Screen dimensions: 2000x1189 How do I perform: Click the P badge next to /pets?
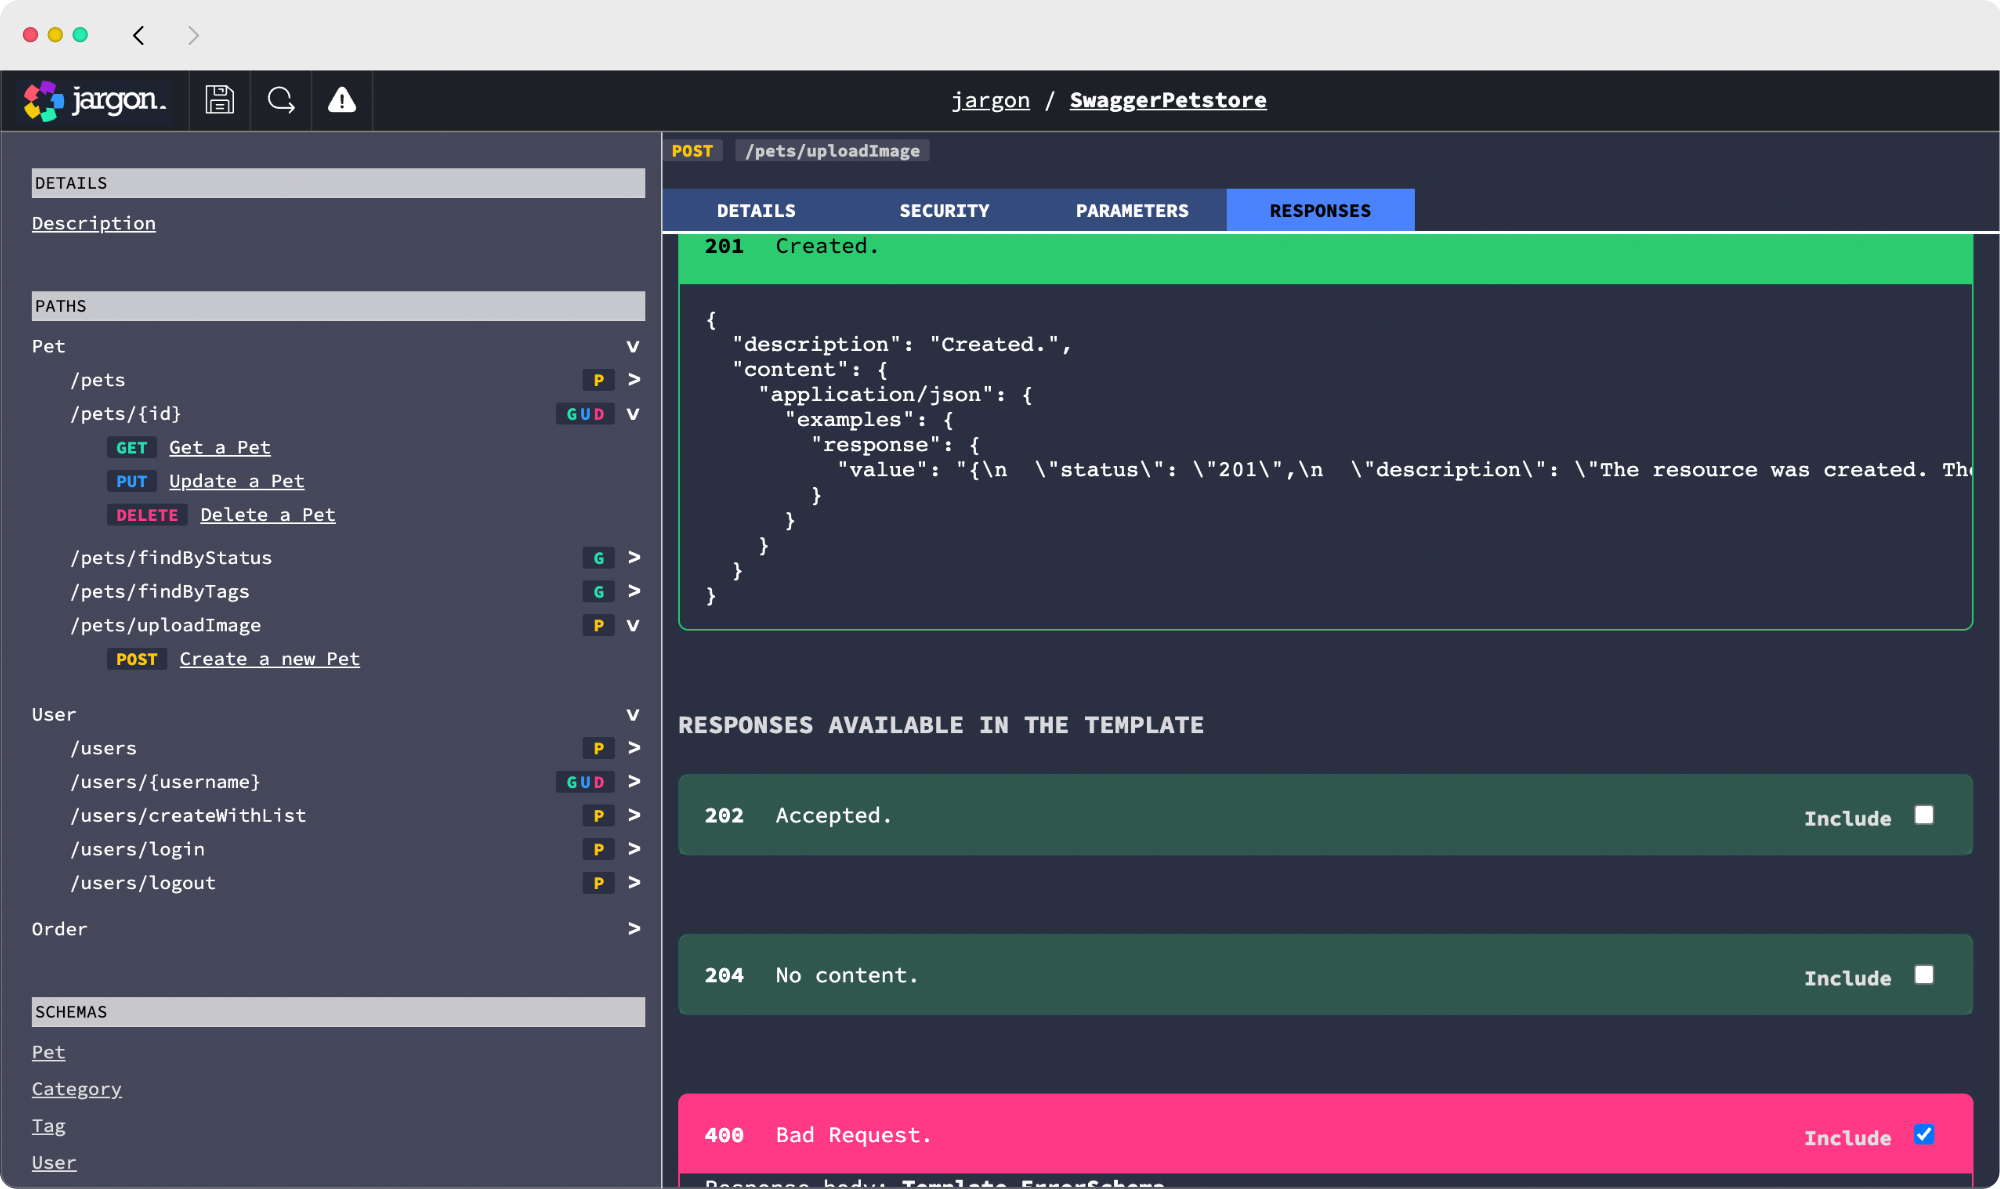tap(598, 380)
